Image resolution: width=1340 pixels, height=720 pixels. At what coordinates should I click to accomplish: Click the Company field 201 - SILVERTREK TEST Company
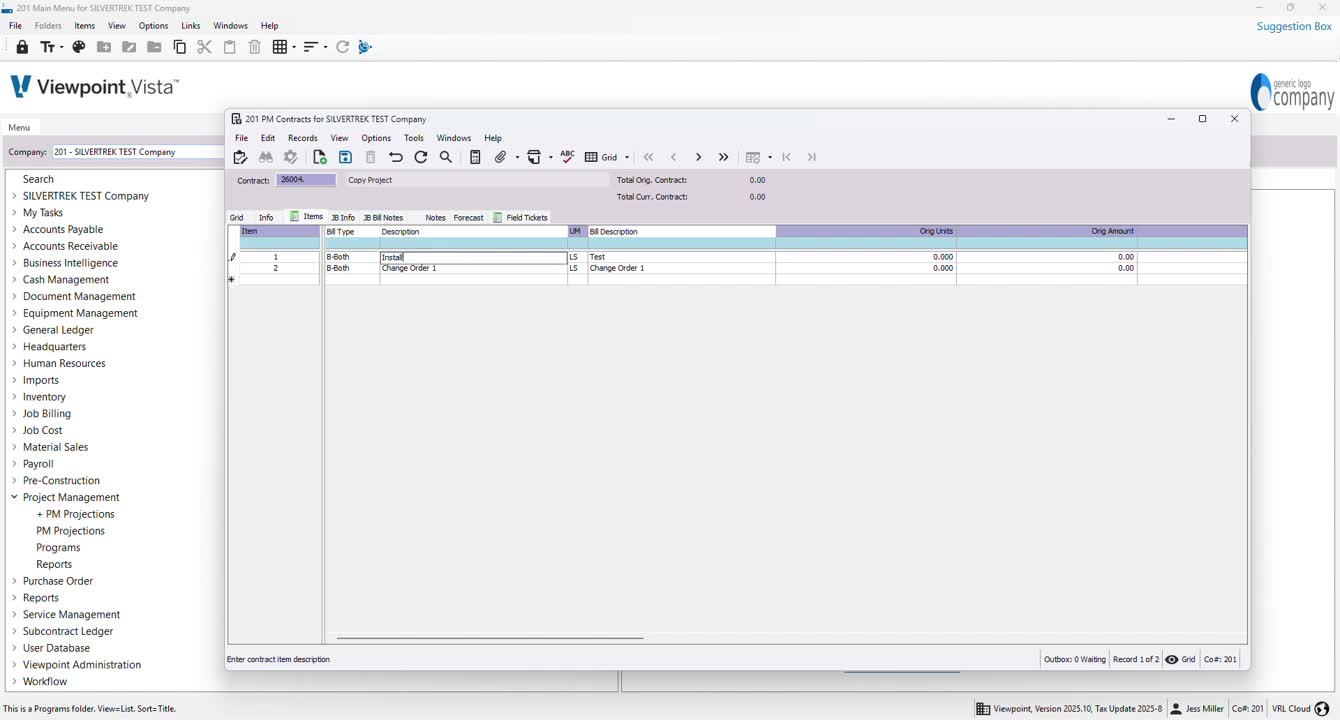tap(138, 152)
